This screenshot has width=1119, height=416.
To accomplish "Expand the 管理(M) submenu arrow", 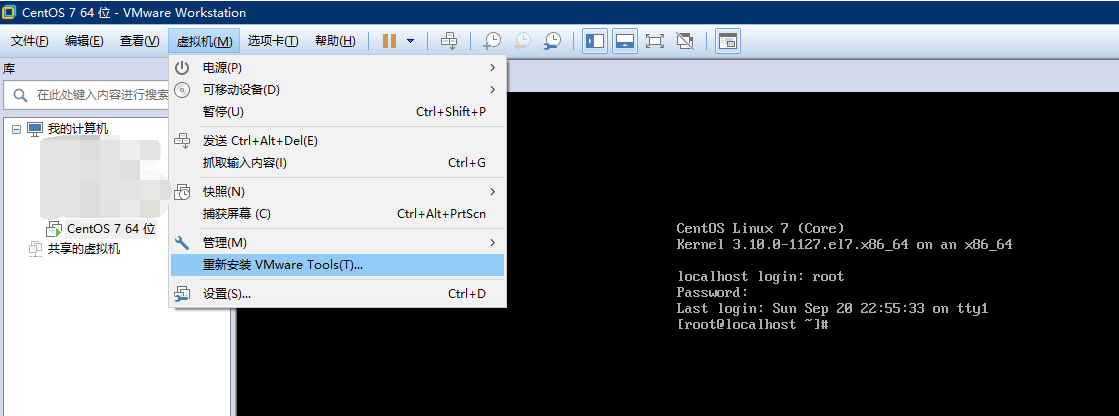I will pyautogui.click(x=492, y=243).
